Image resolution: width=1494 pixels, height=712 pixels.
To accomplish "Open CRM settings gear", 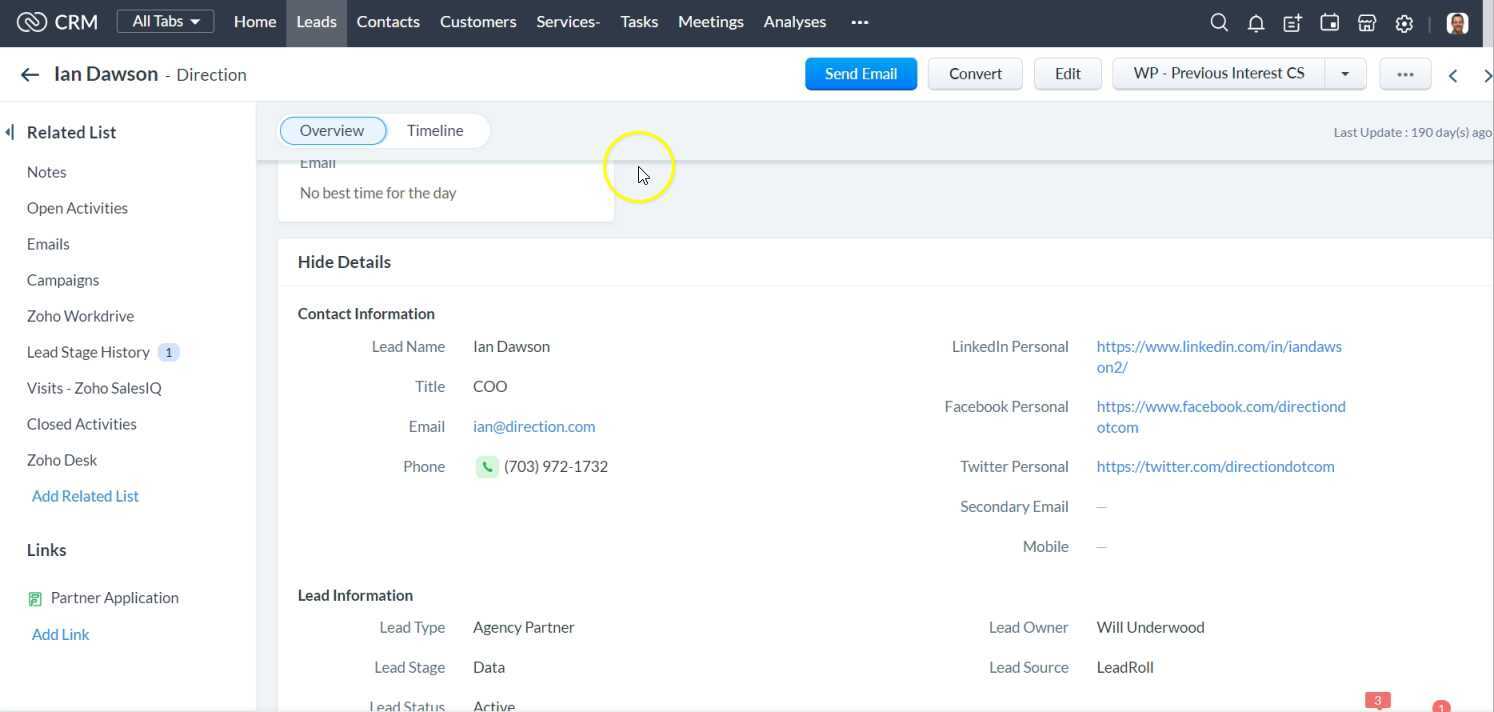I will click(x=1404, y=21).
